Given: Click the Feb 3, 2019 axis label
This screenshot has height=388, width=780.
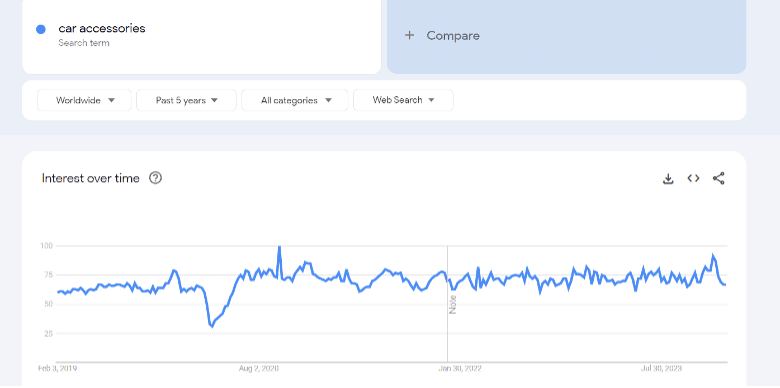Looking at the screenshot, I should coord(58,369).
